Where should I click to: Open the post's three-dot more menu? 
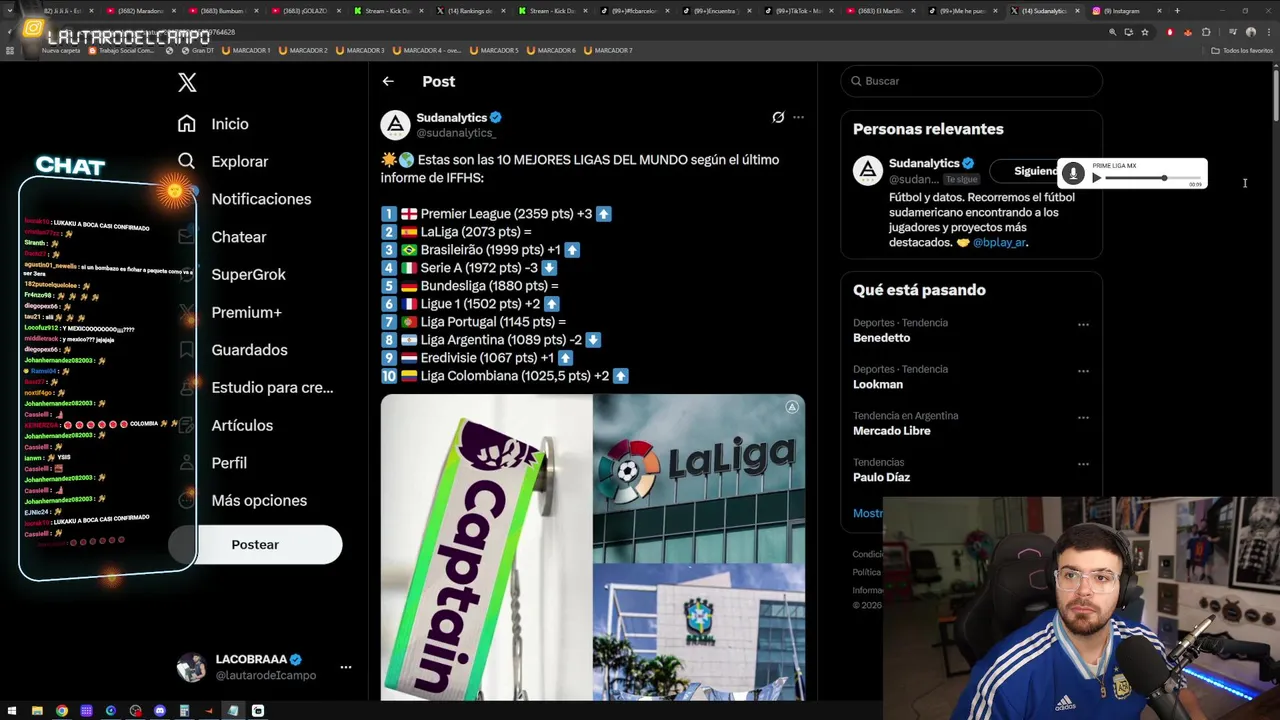tap(798, 117)
